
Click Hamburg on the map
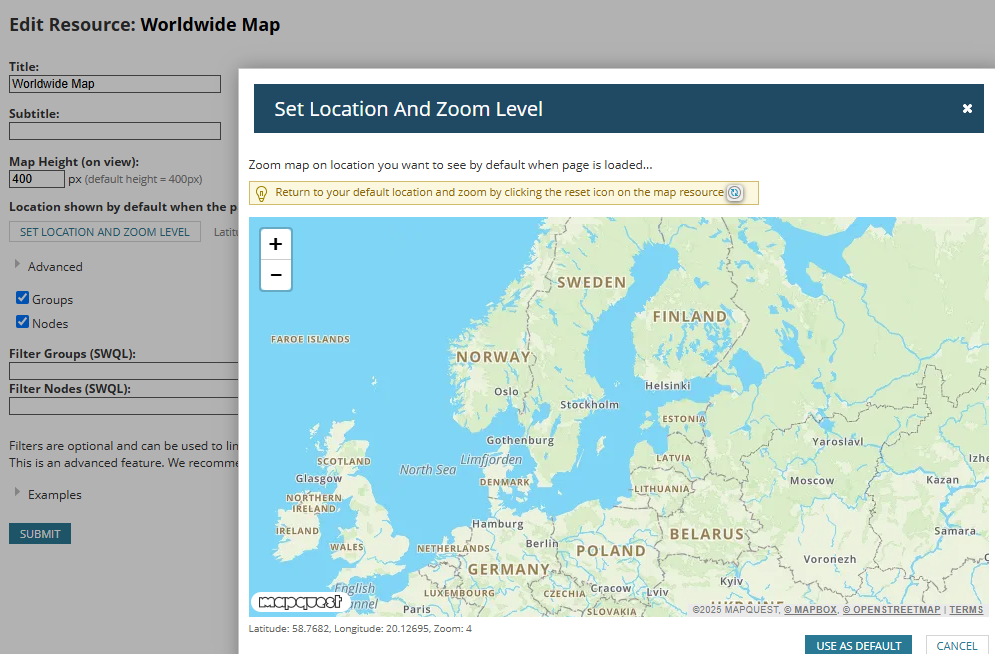pos(498,524)
